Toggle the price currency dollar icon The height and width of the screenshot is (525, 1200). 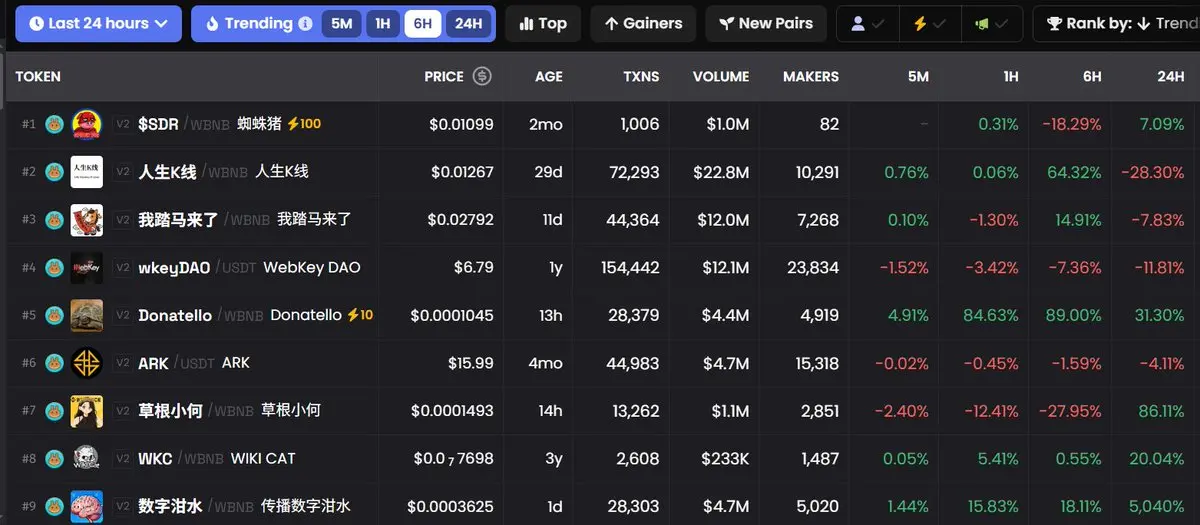482,76
